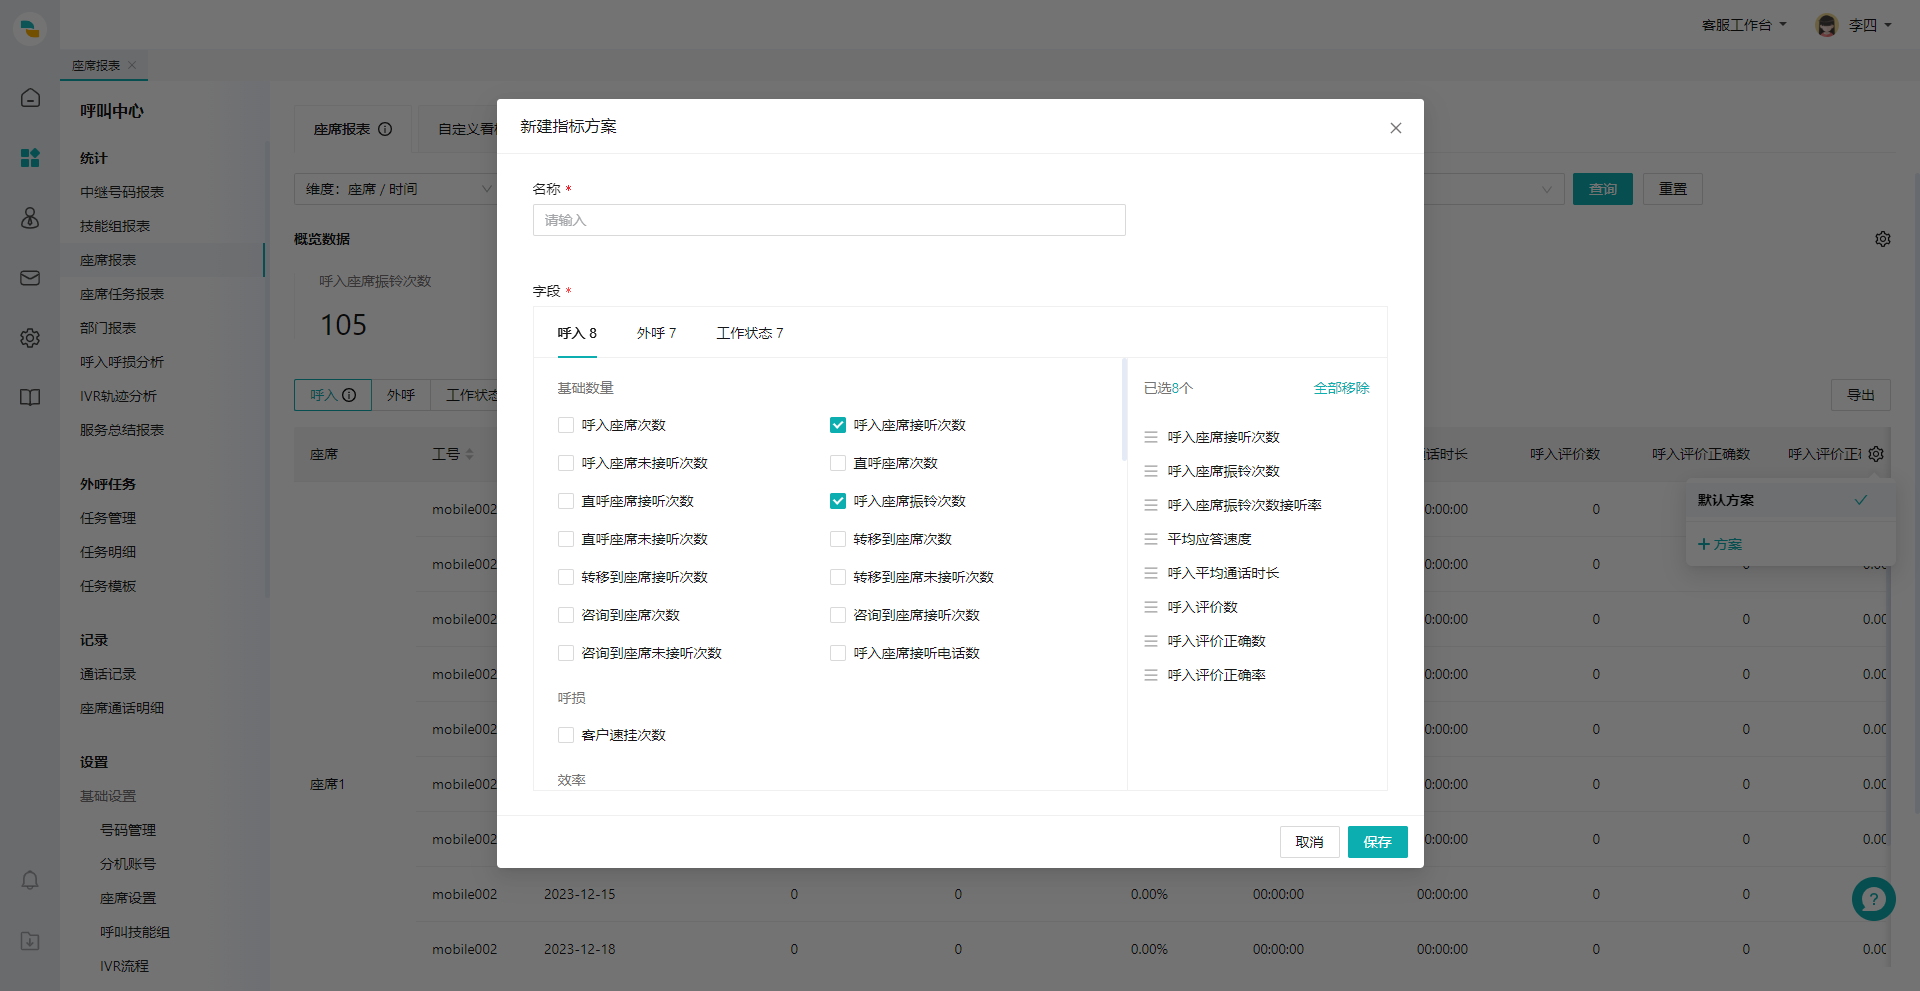This screenshot has width=1920, height=991.
Task: Switch to the 工作状态 7 tab
Action: [749, 333]
